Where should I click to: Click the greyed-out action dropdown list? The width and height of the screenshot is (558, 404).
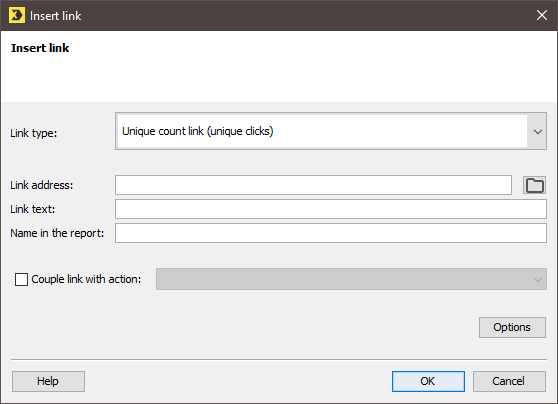point(351,279)
